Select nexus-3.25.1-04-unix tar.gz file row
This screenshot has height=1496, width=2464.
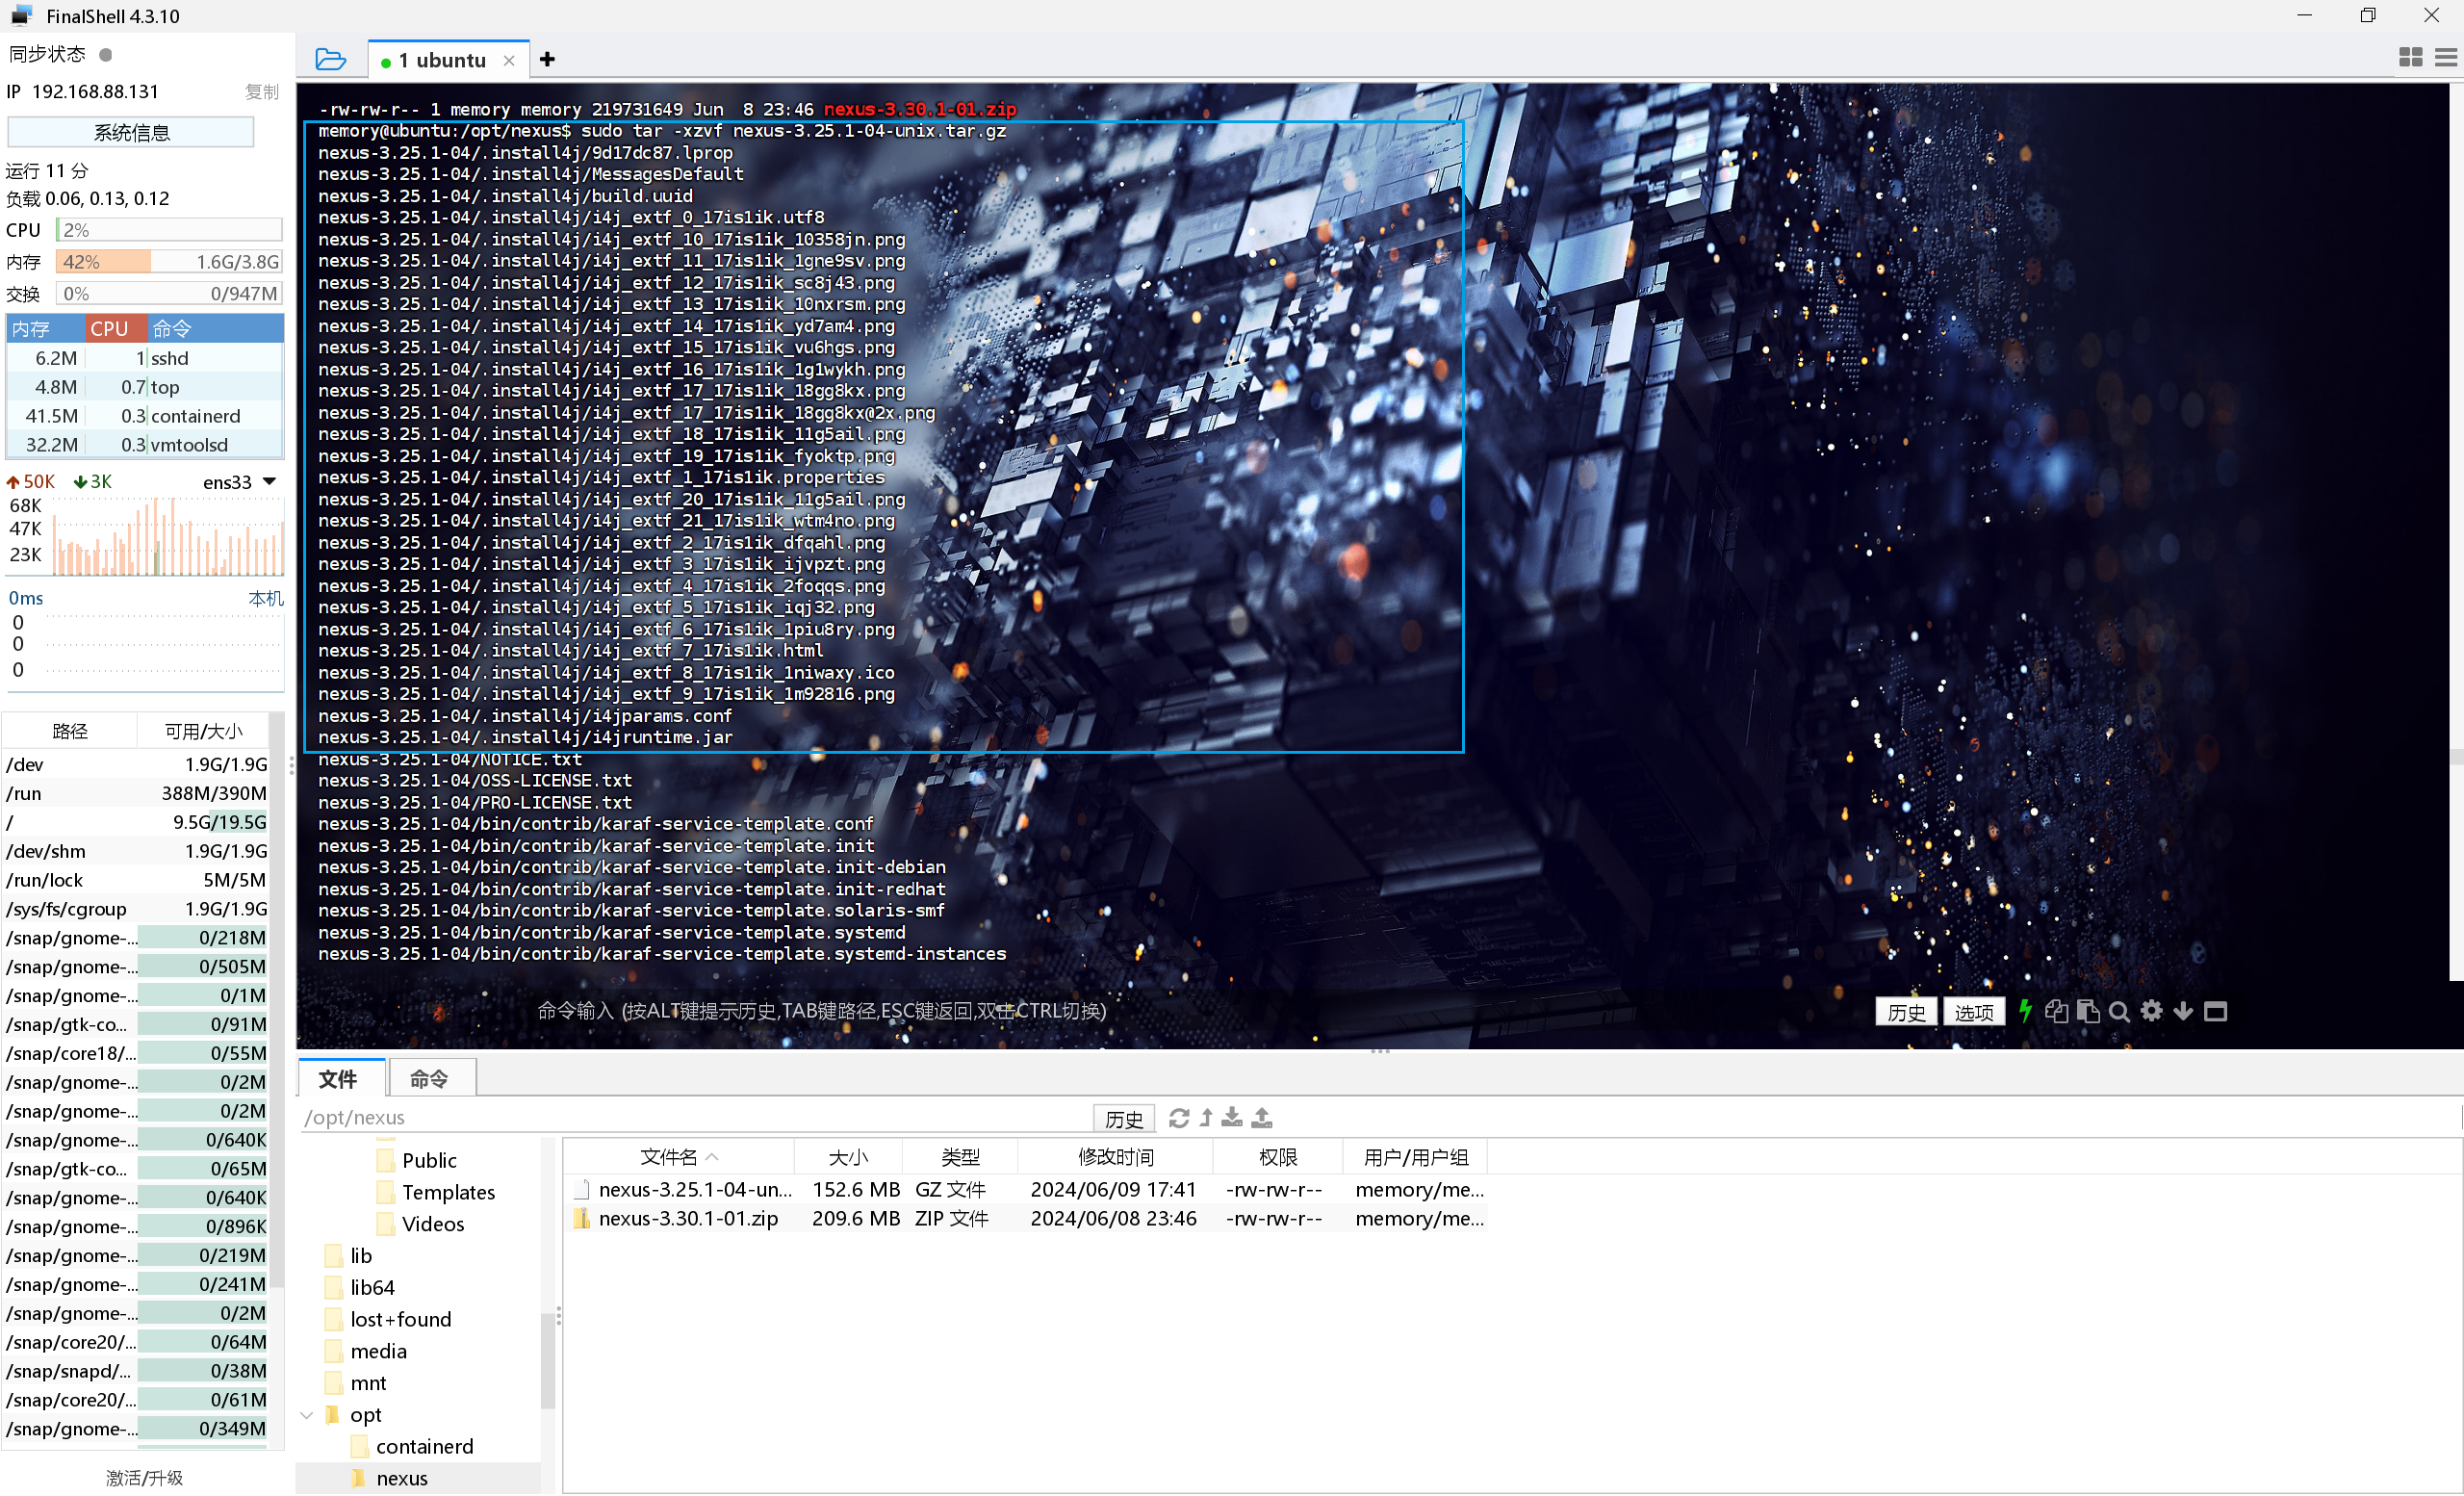(1026, 1189)
